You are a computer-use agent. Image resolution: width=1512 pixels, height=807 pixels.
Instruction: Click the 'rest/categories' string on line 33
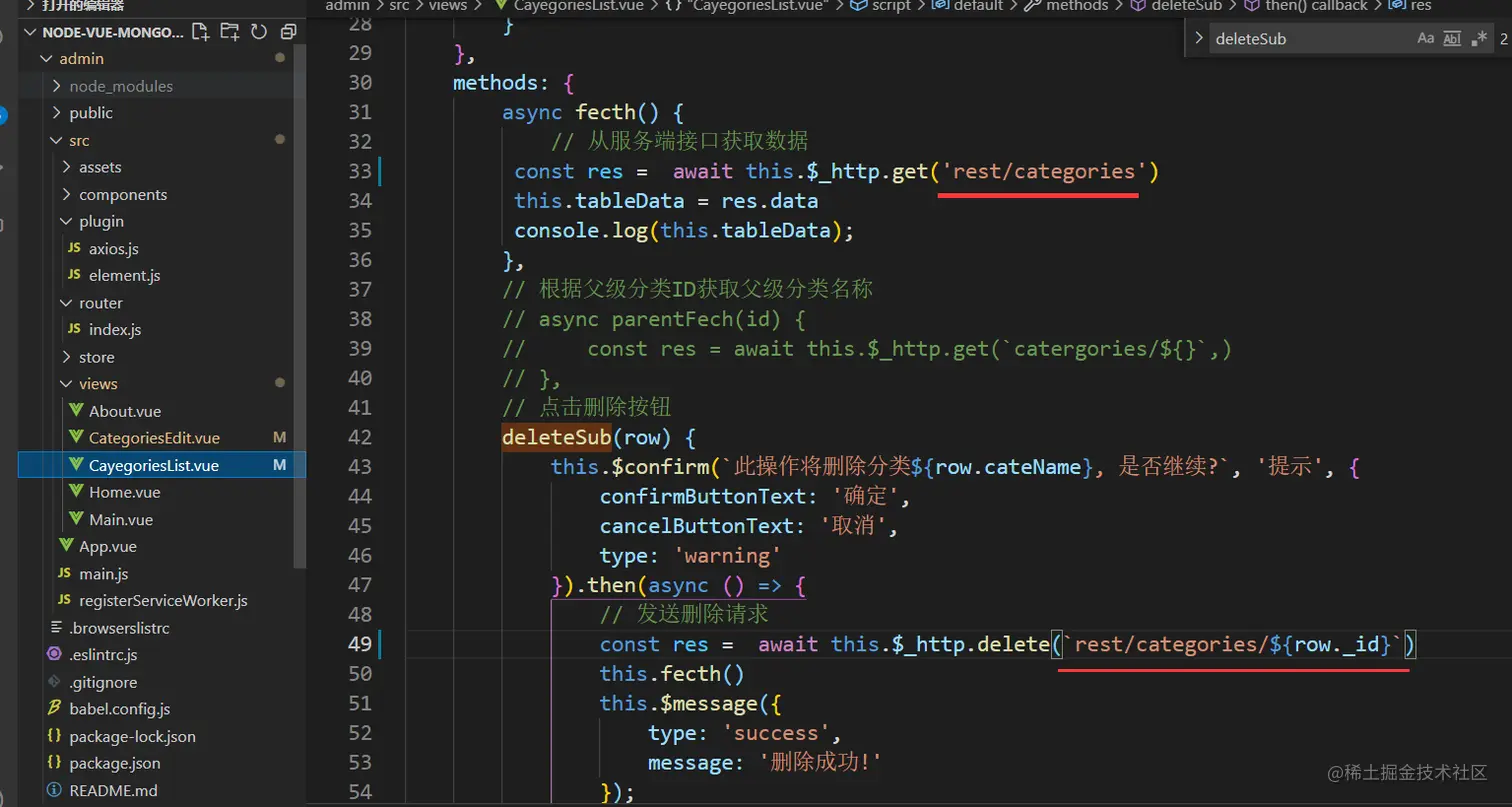(x=1045, y=171)
